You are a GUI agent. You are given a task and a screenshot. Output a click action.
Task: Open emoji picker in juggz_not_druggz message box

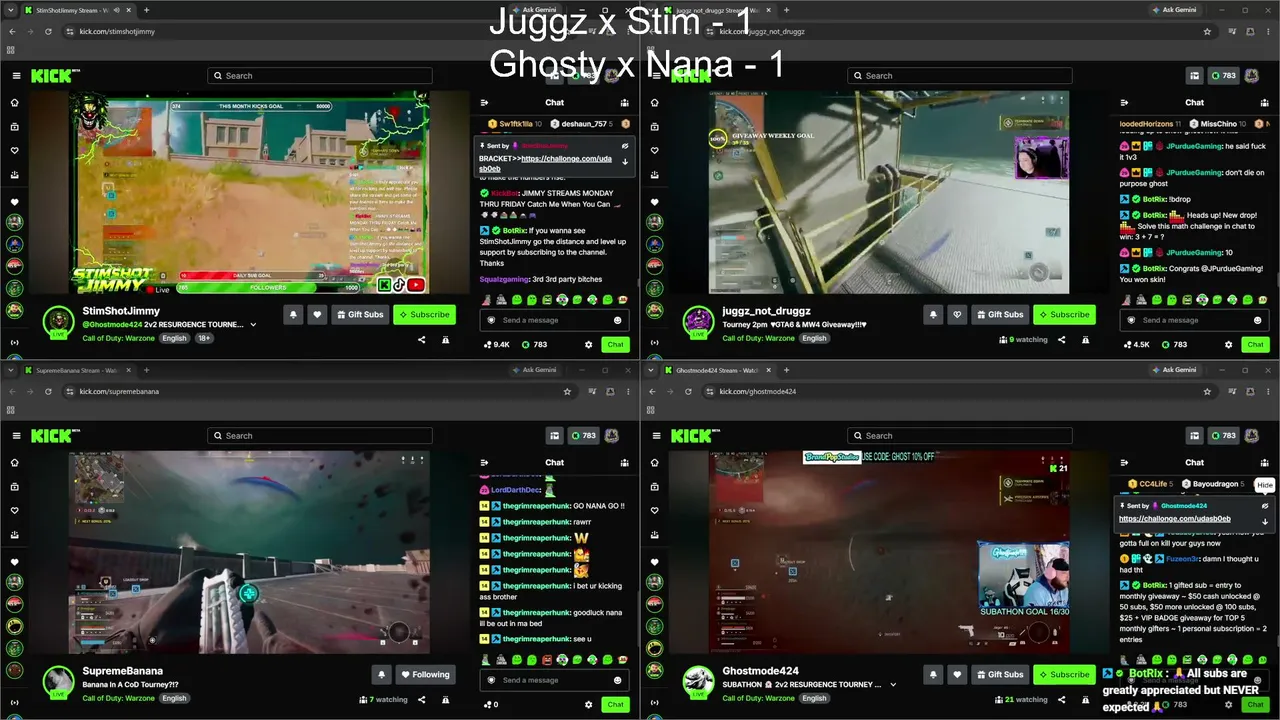click(1257, 320)
